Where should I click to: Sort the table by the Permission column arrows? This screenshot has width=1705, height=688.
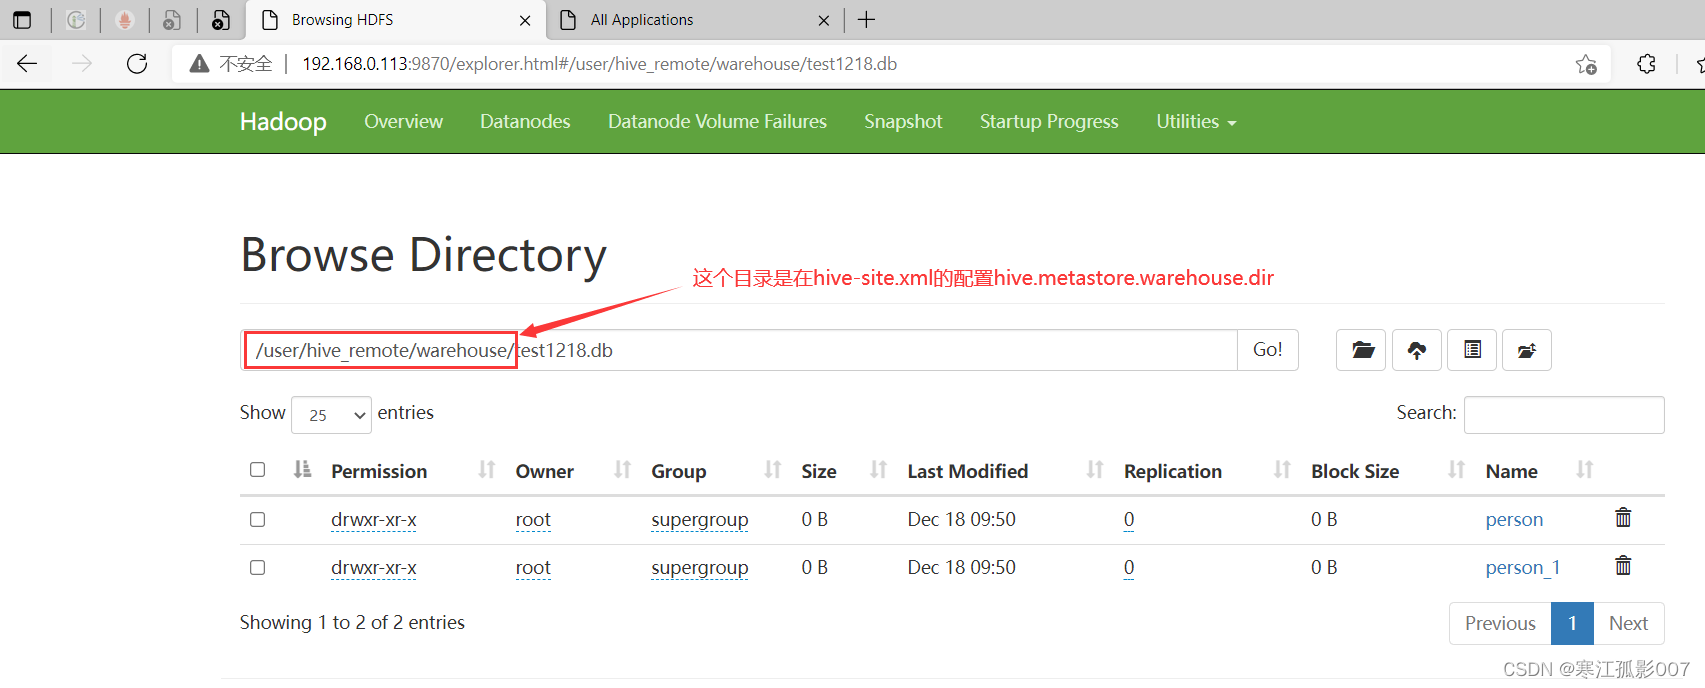(x=487, y=470)
